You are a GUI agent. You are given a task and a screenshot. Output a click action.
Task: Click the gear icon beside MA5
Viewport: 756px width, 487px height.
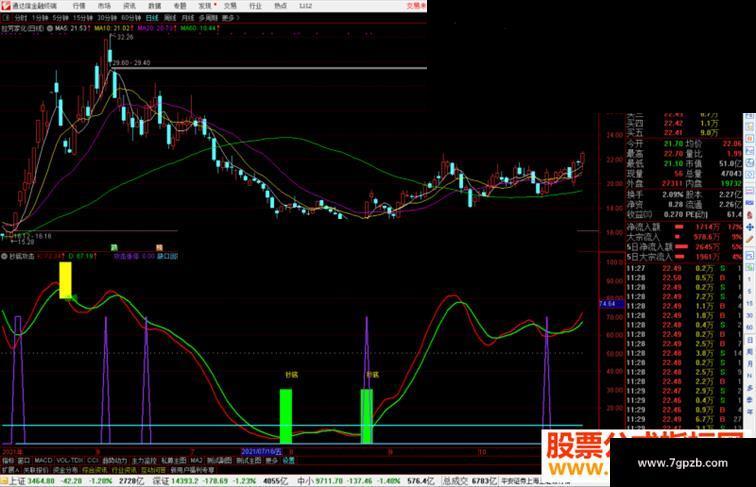pyautogui.click(x=50, y=28)
